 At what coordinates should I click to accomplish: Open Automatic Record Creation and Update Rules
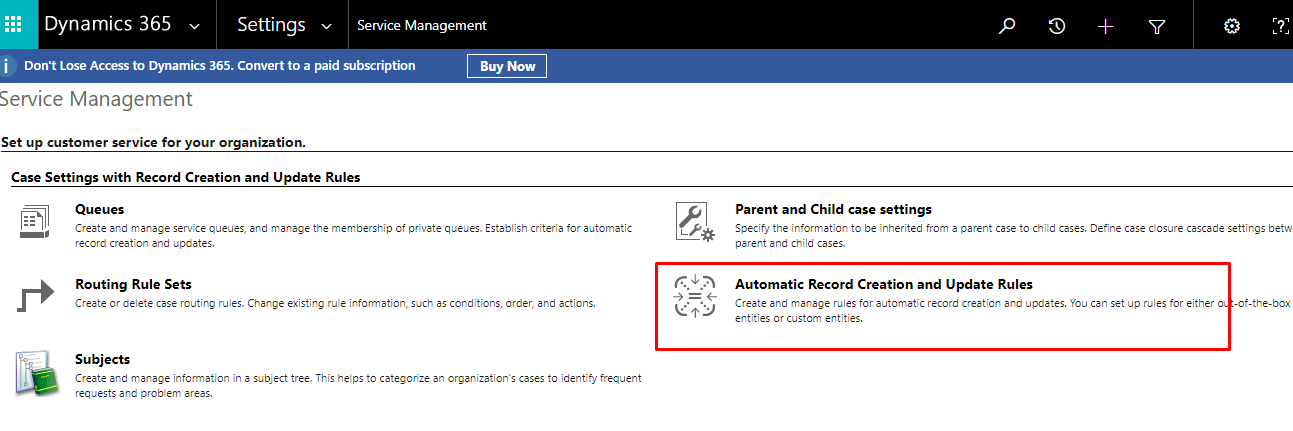click(883, 285)
